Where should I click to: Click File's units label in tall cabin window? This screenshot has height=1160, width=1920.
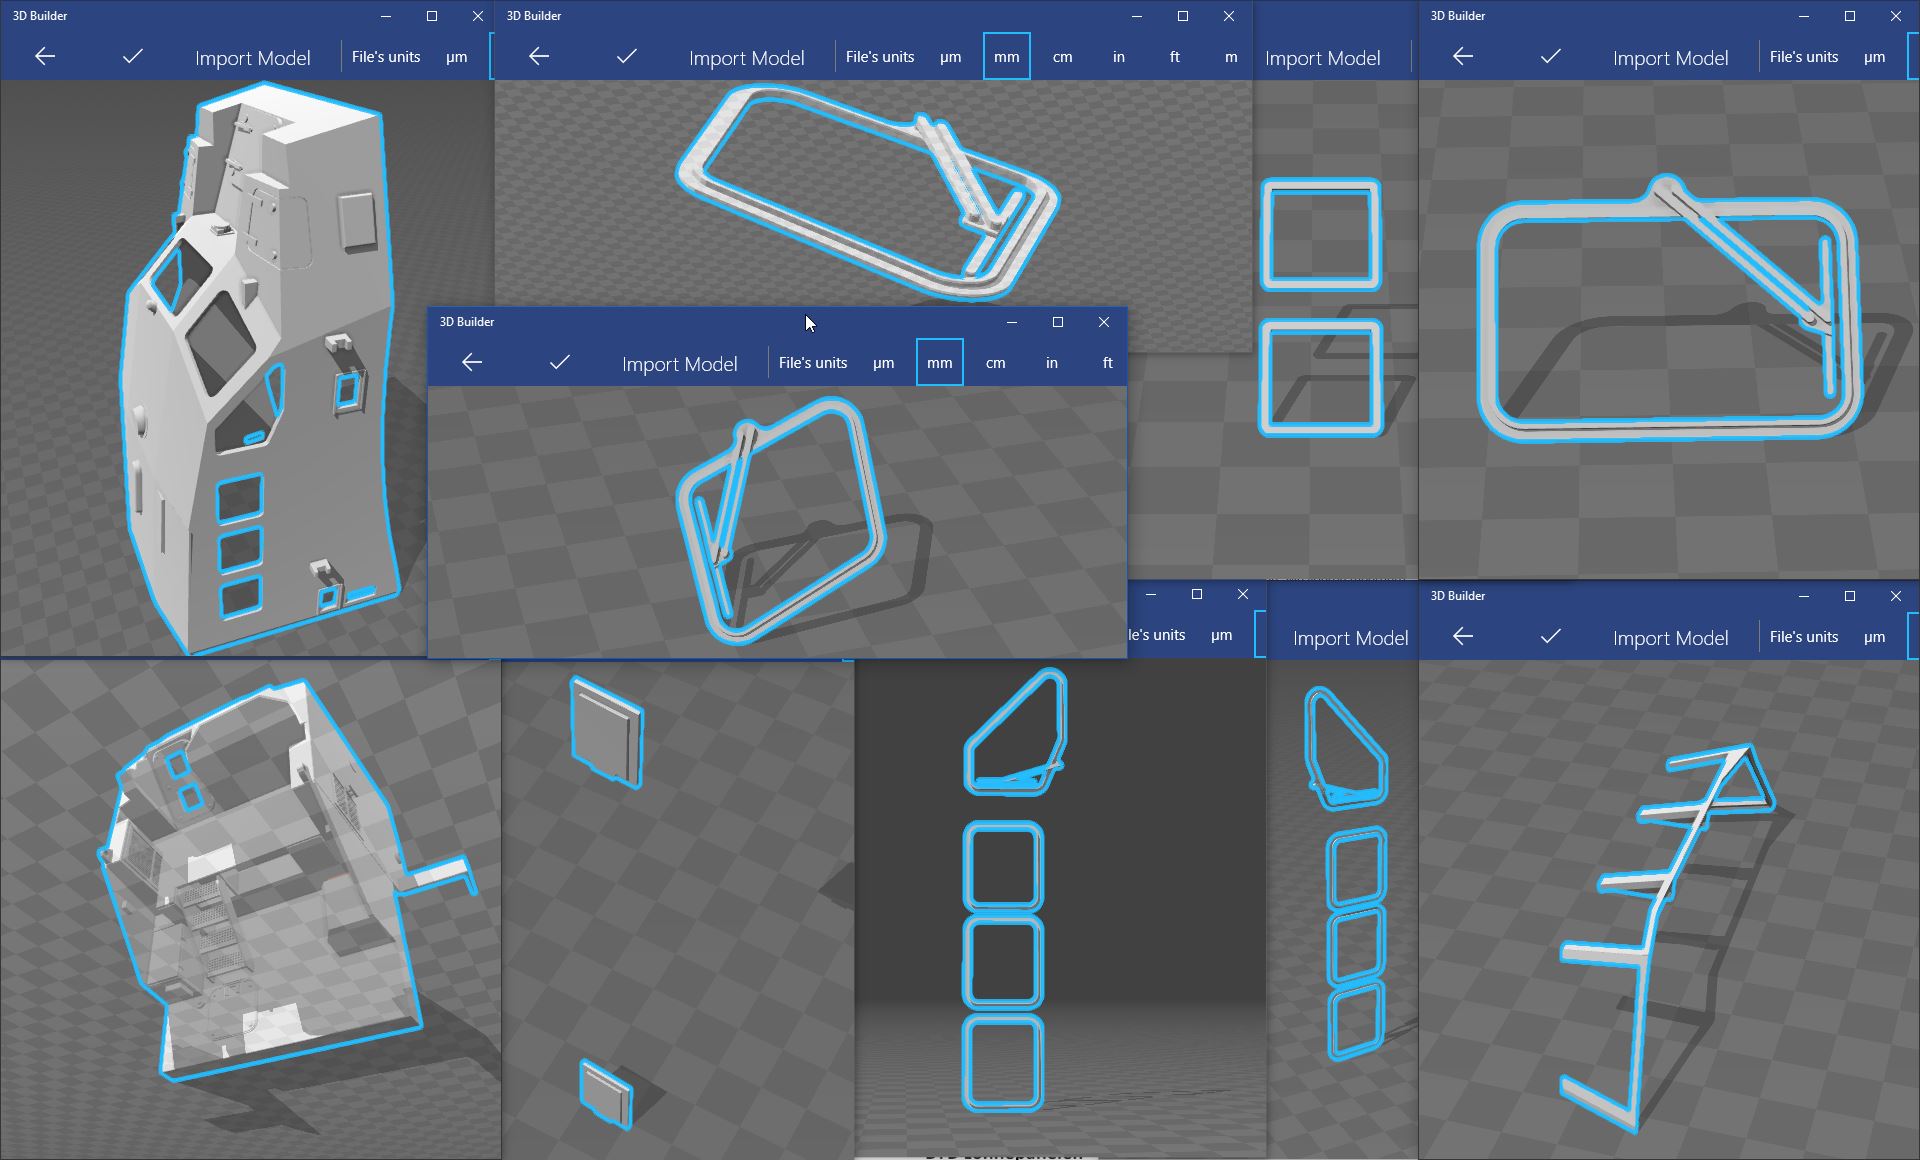pyautogui.click(x=386, y=57)
